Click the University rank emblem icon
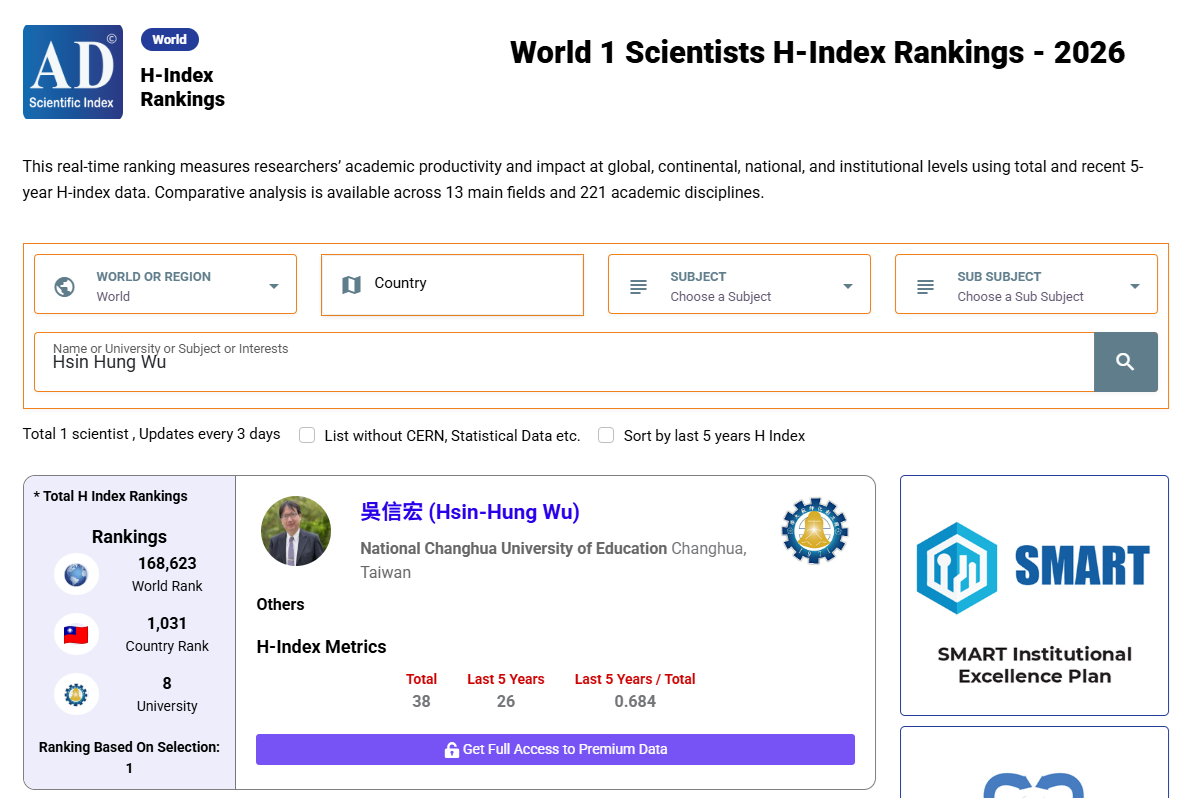Viewport: 1181px width, 798px height. point(76,694)
